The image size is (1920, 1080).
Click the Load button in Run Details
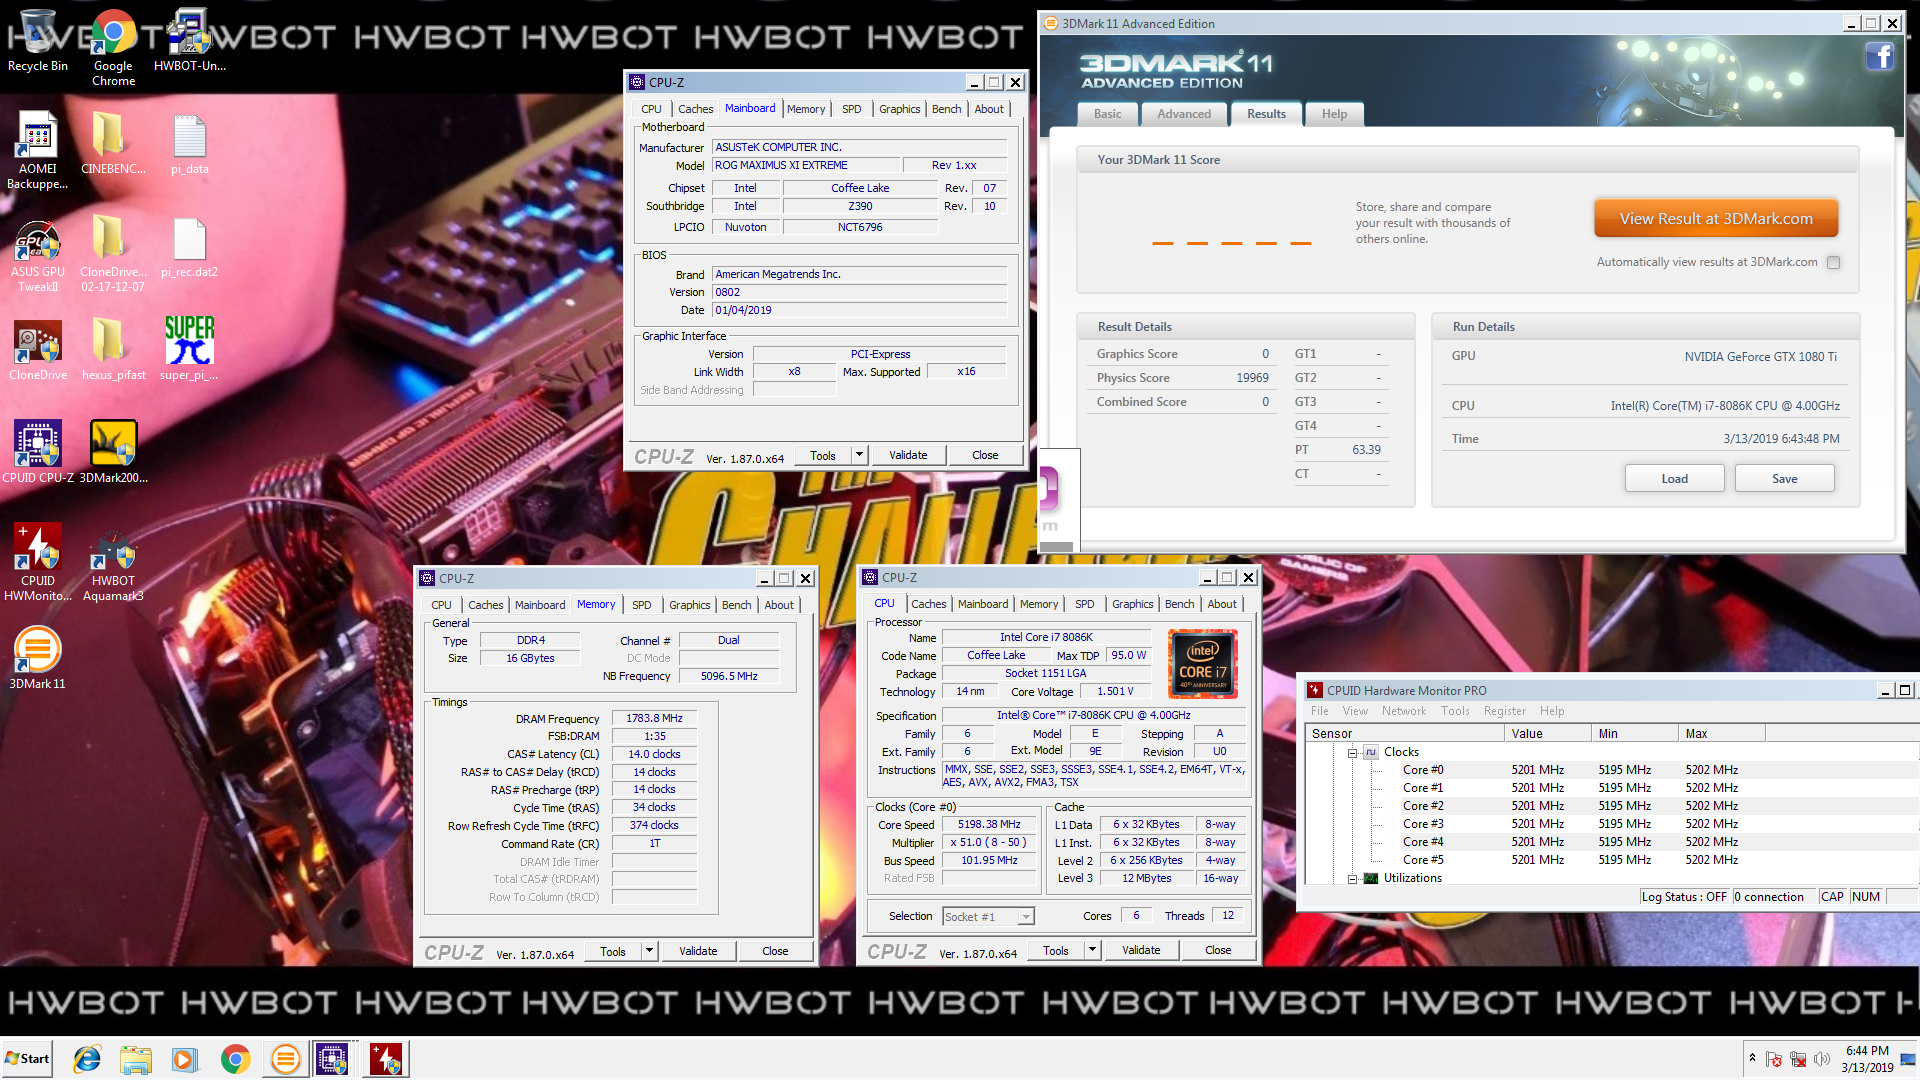pyautogui.click(x=1674, y=478)
